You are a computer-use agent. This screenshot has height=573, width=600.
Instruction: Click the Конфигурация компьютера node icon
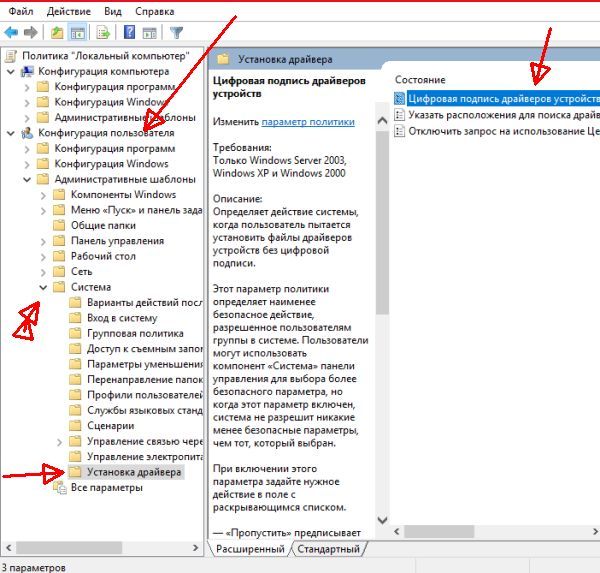point(27,72)
